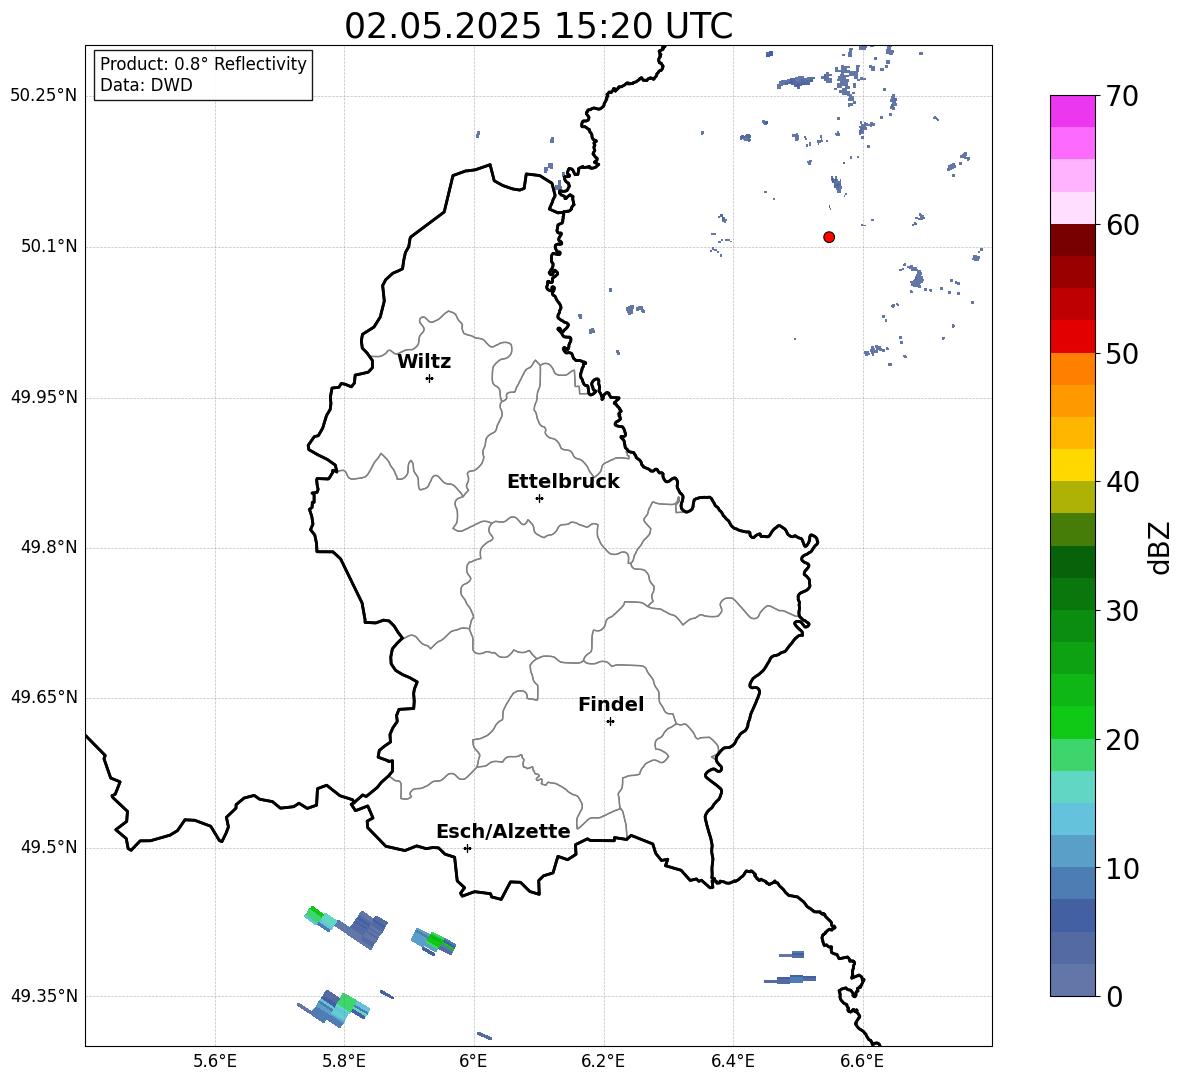Click the Esch/Alzette city label

[504, 831]
